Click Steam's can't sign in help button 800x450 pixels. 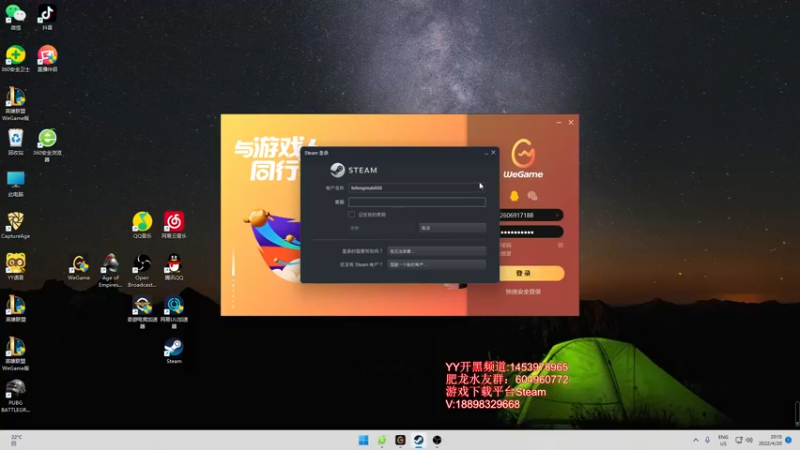436,251
